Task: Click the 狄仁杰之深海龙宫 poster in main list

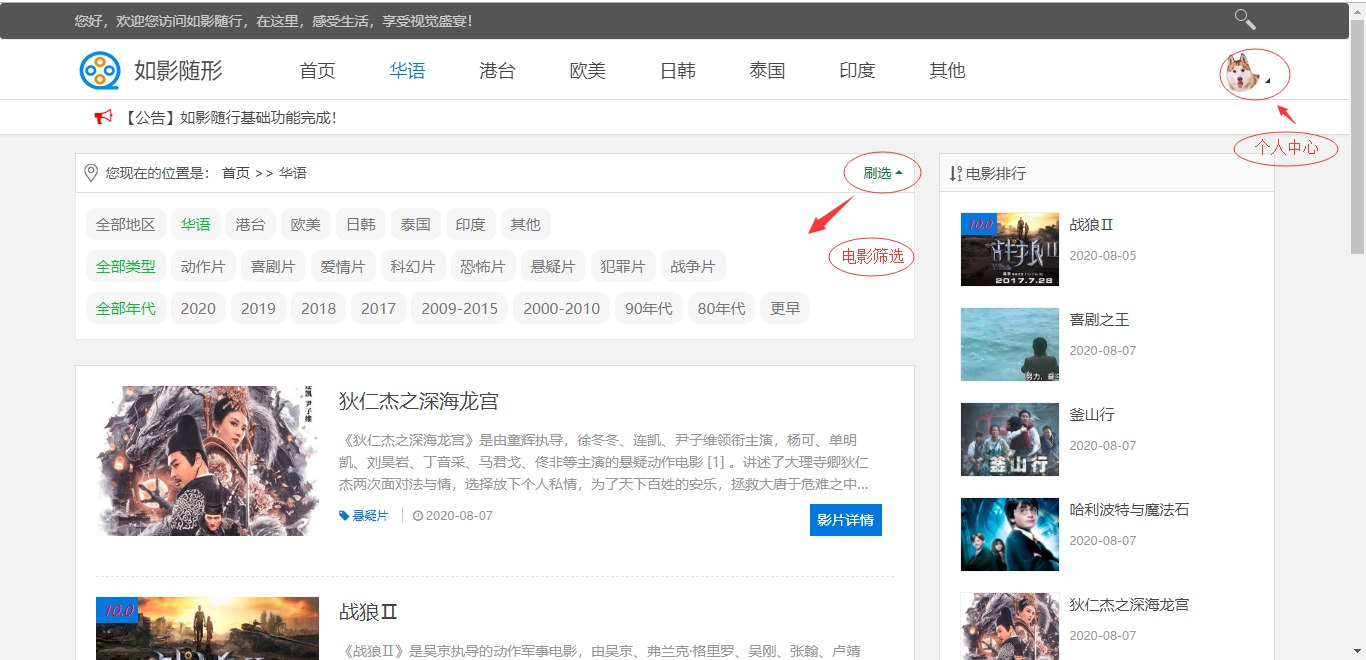Action: (207, 461)
